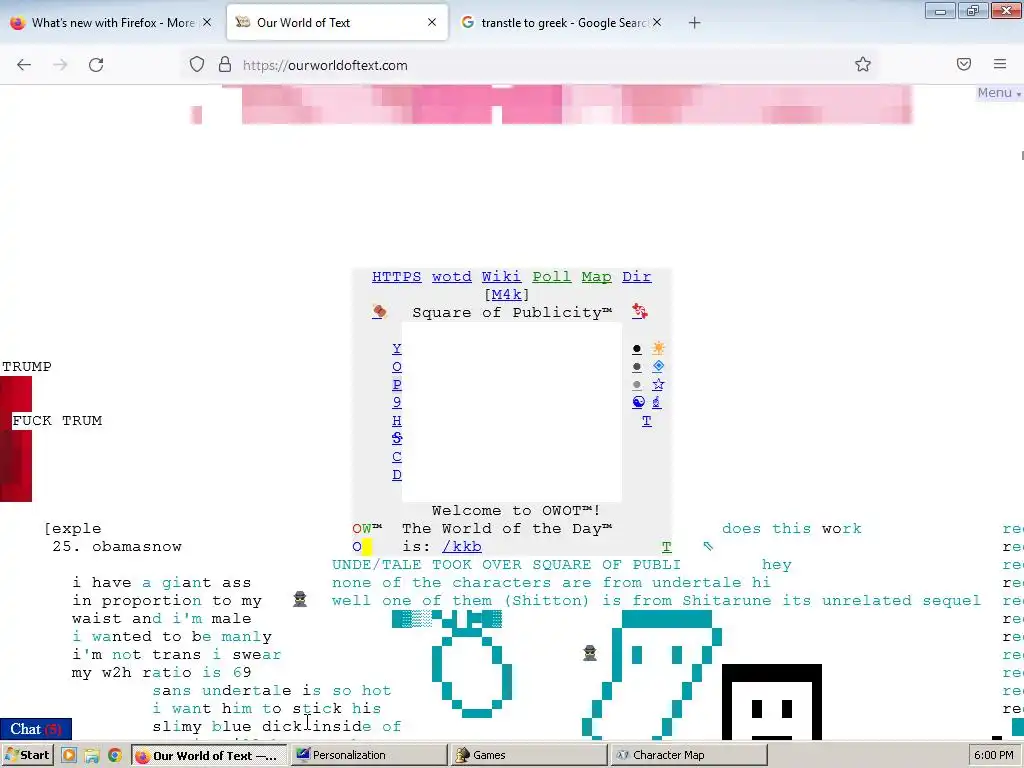Screen dimensions: 1024x768
Task: Click the 'does this work' text
Action: [x=792, y=528]
